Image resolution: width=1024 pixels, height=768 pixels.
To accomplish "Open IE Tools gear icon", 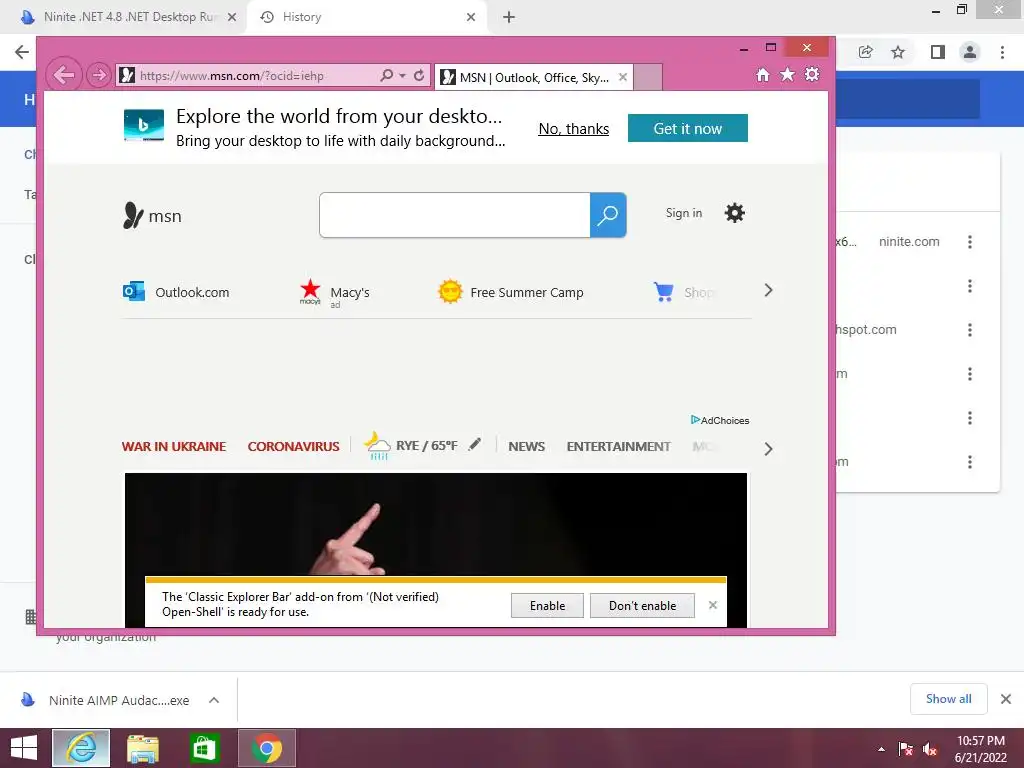I will [x=812, y=74].
